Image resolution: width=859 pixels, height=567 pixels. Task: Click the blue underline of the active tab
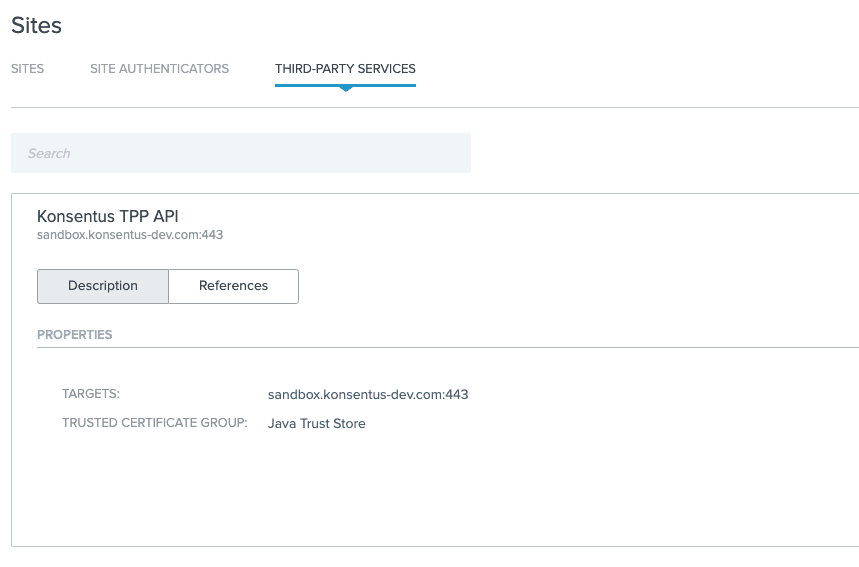point(345,85)
